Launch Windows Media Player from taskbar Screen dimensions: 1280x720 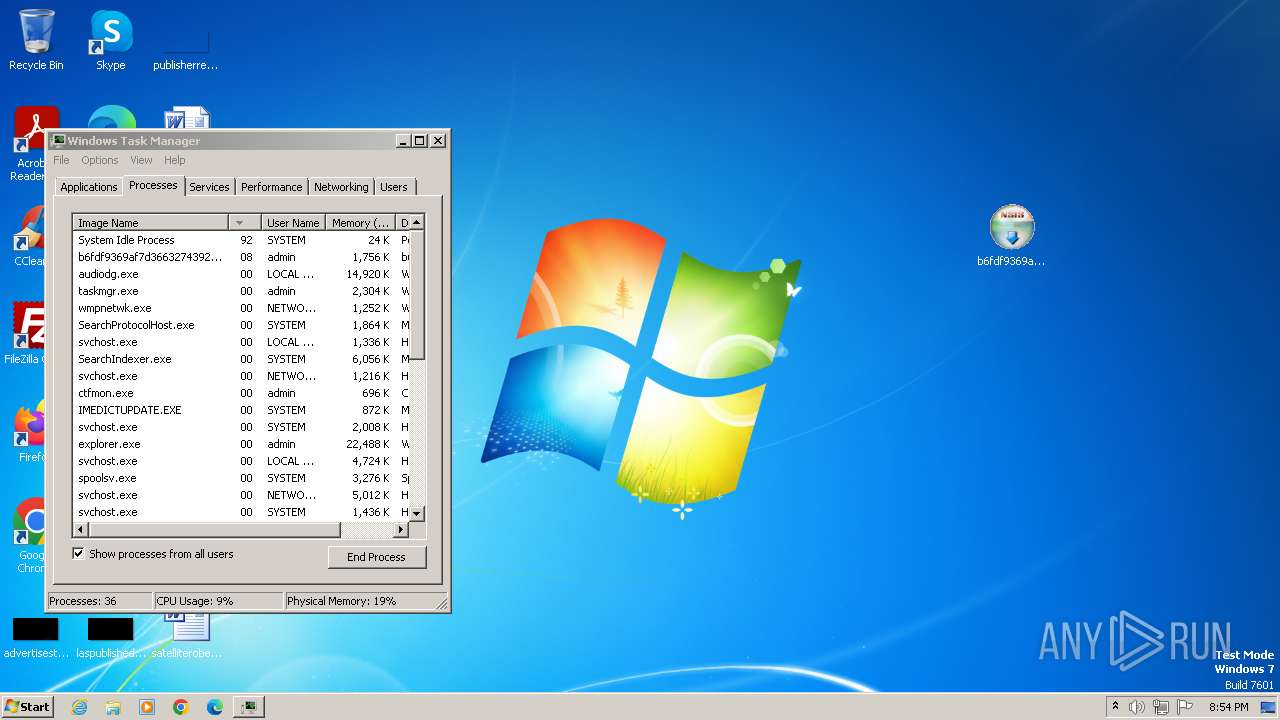(x=147, y=707)
